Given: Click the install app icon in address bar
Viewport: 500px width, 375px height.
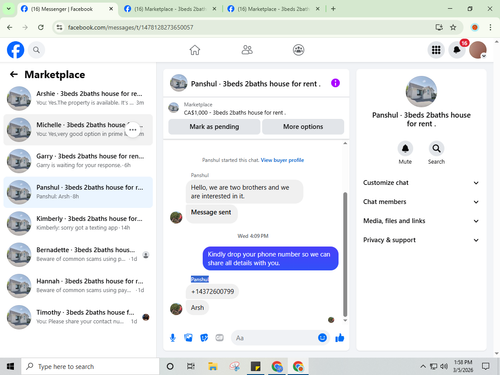Looking at the screenshot, I should click(x=439, y=27).
